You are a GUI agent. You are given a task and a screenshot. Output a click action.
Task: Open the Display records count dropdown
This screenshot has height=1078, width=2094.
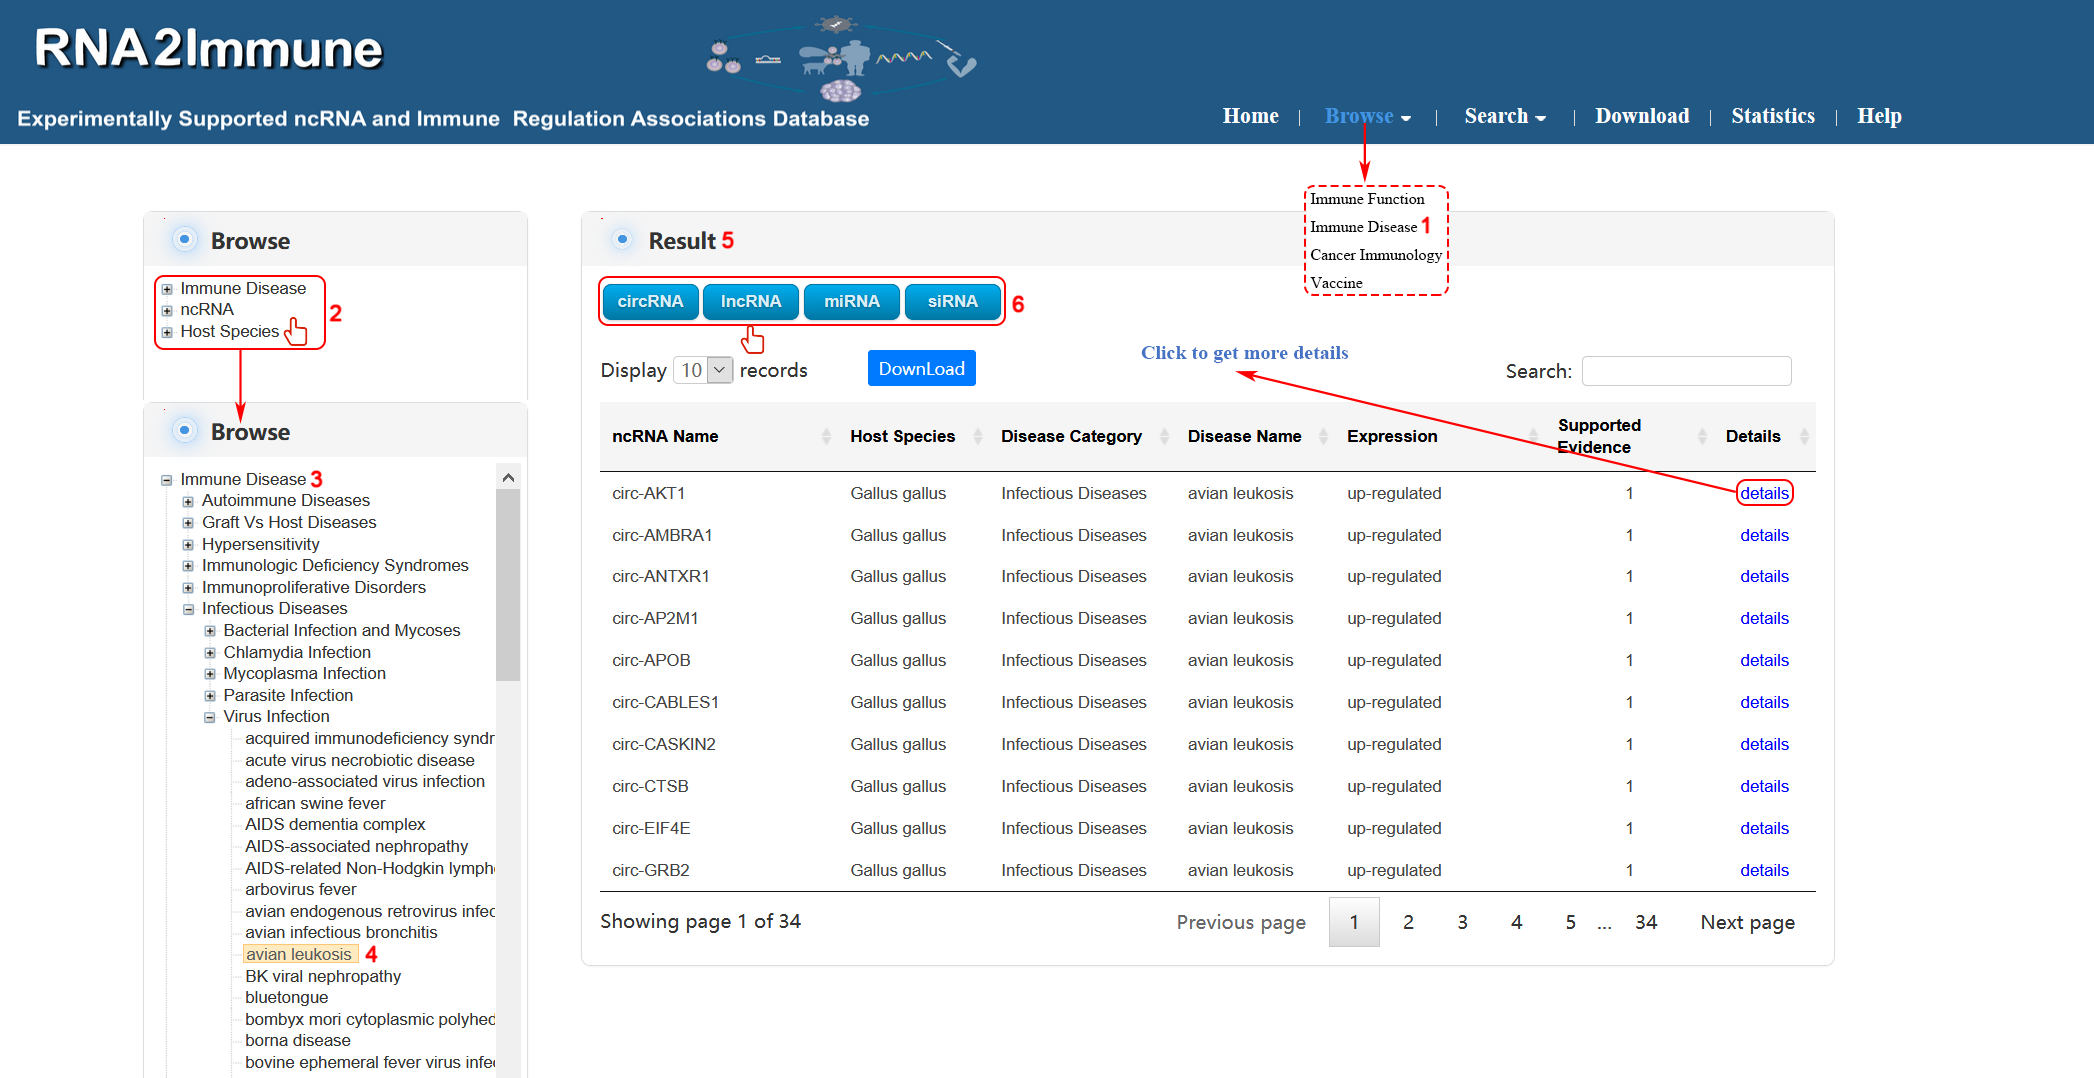[704, 370]
